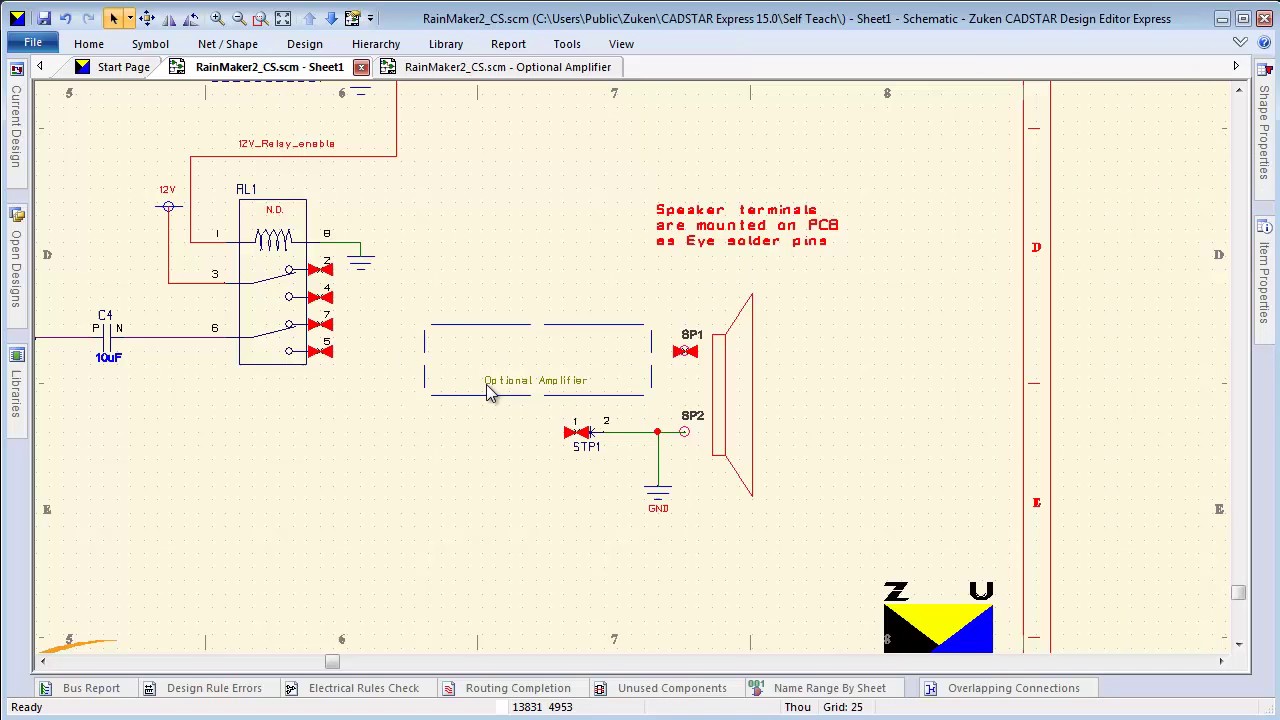
Task: Open the Tools ribbon tab
Action: click(567, 44)
